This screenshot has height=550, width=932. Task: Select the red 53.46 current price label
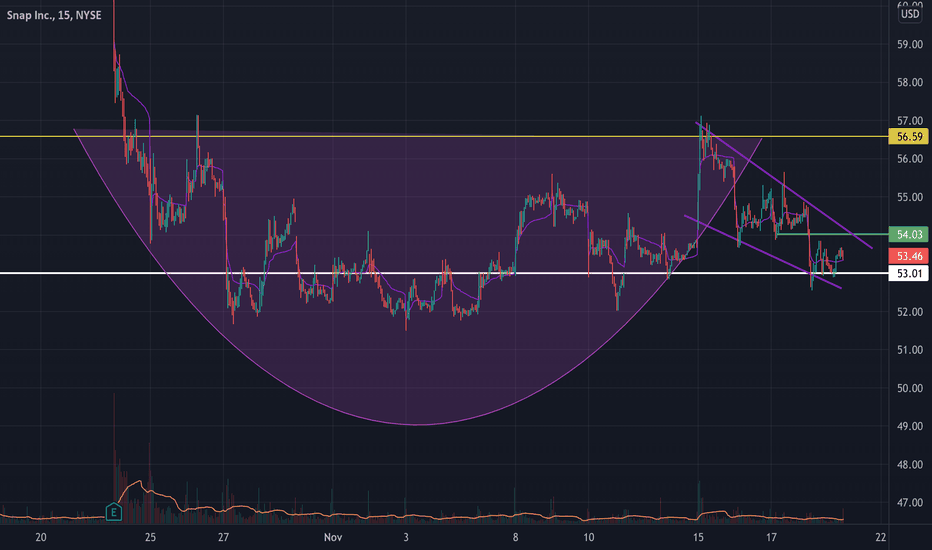(x=908, y=256)
